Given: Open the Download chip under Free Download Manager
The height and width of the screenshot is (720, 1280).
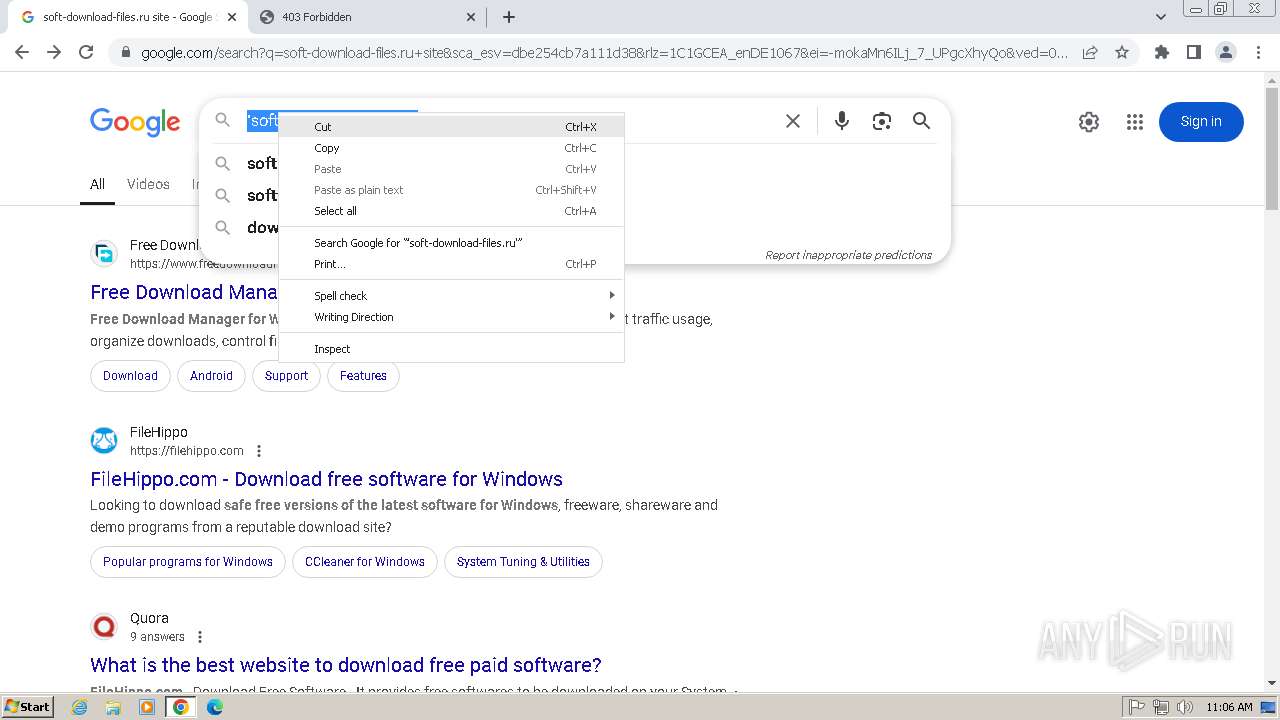Looking at the screenshot, I should [130, 376].
